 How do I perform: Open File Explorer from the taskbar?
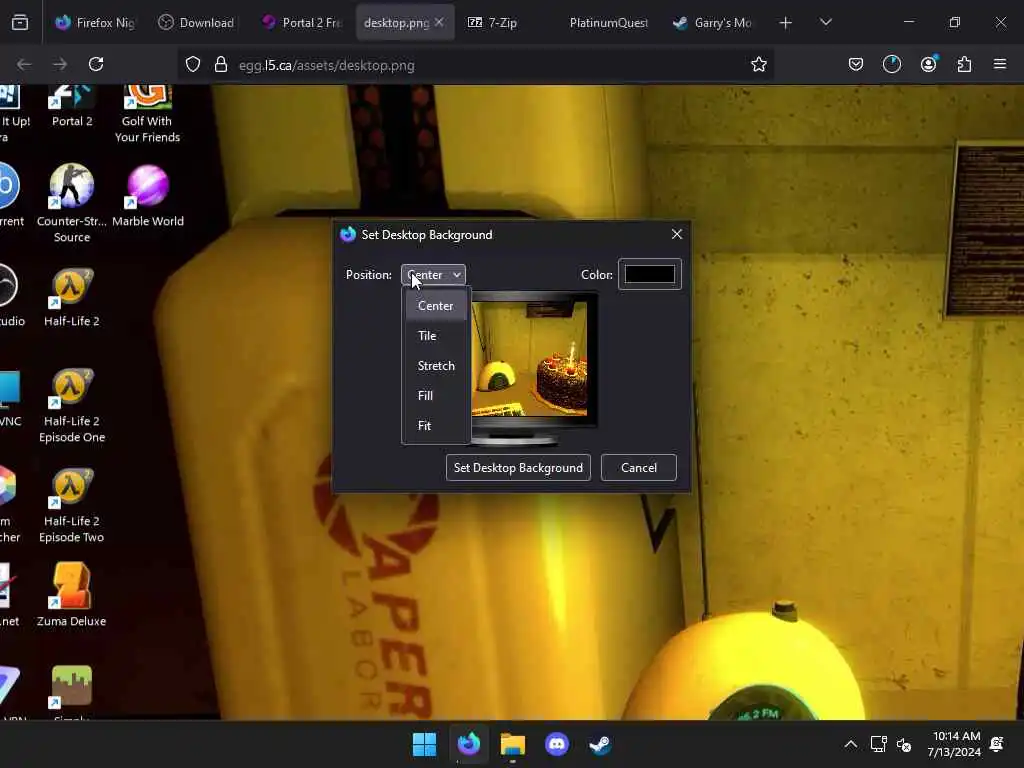click(513, 744)
